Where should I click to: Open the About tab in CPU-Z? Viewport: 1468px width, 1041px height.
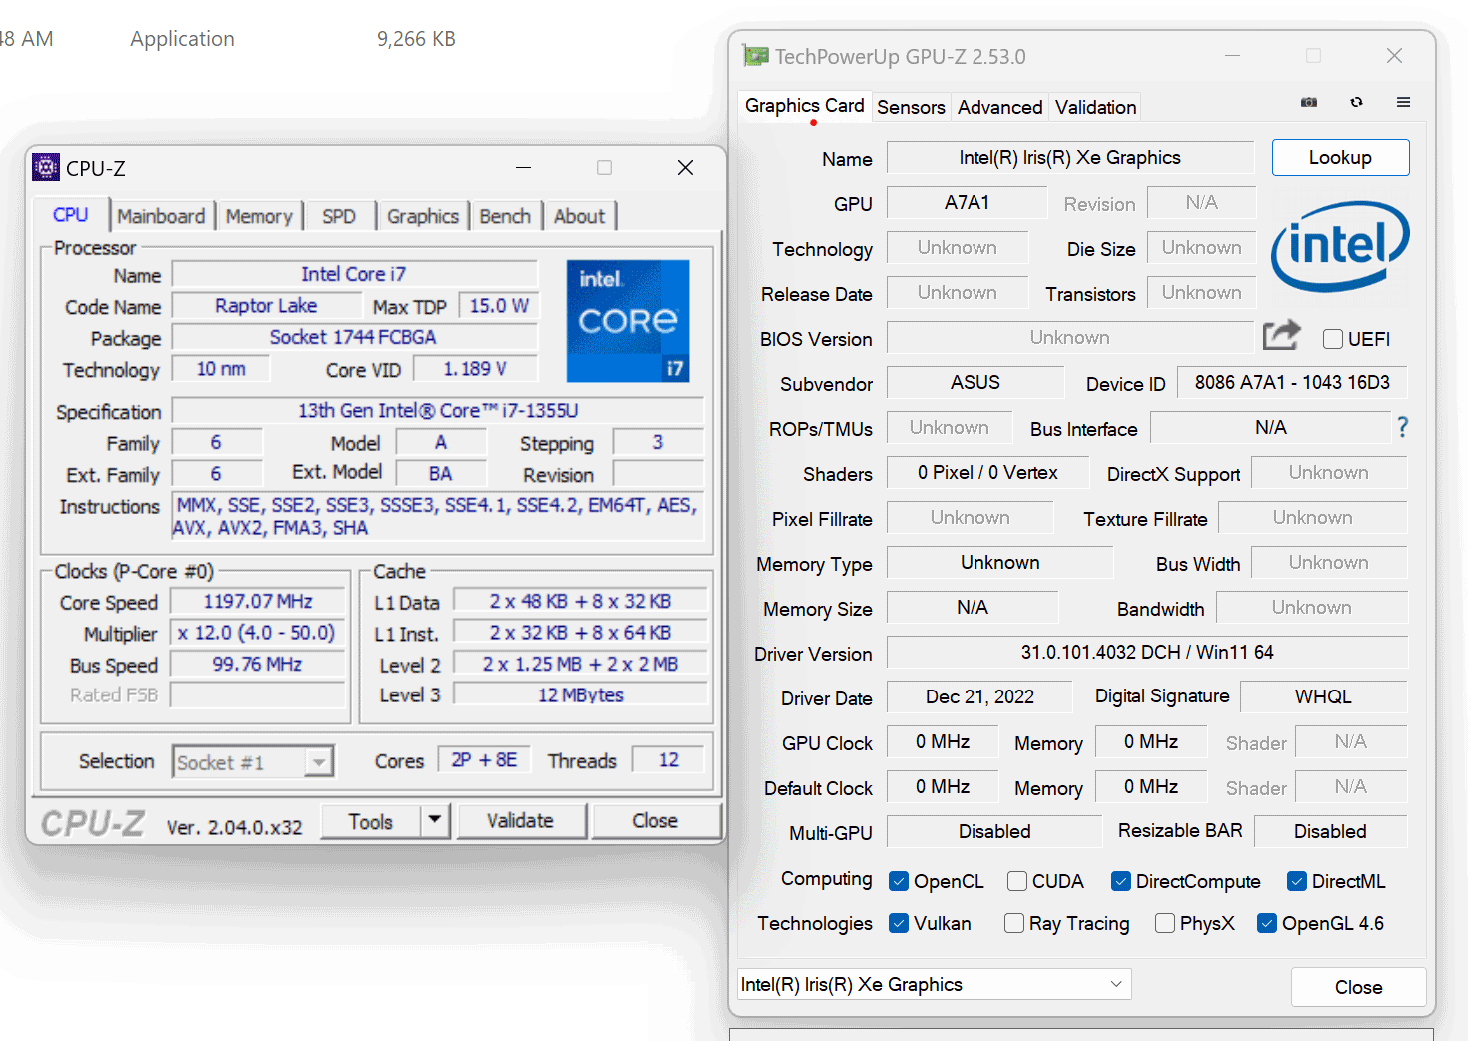click(x=579, y=216)
